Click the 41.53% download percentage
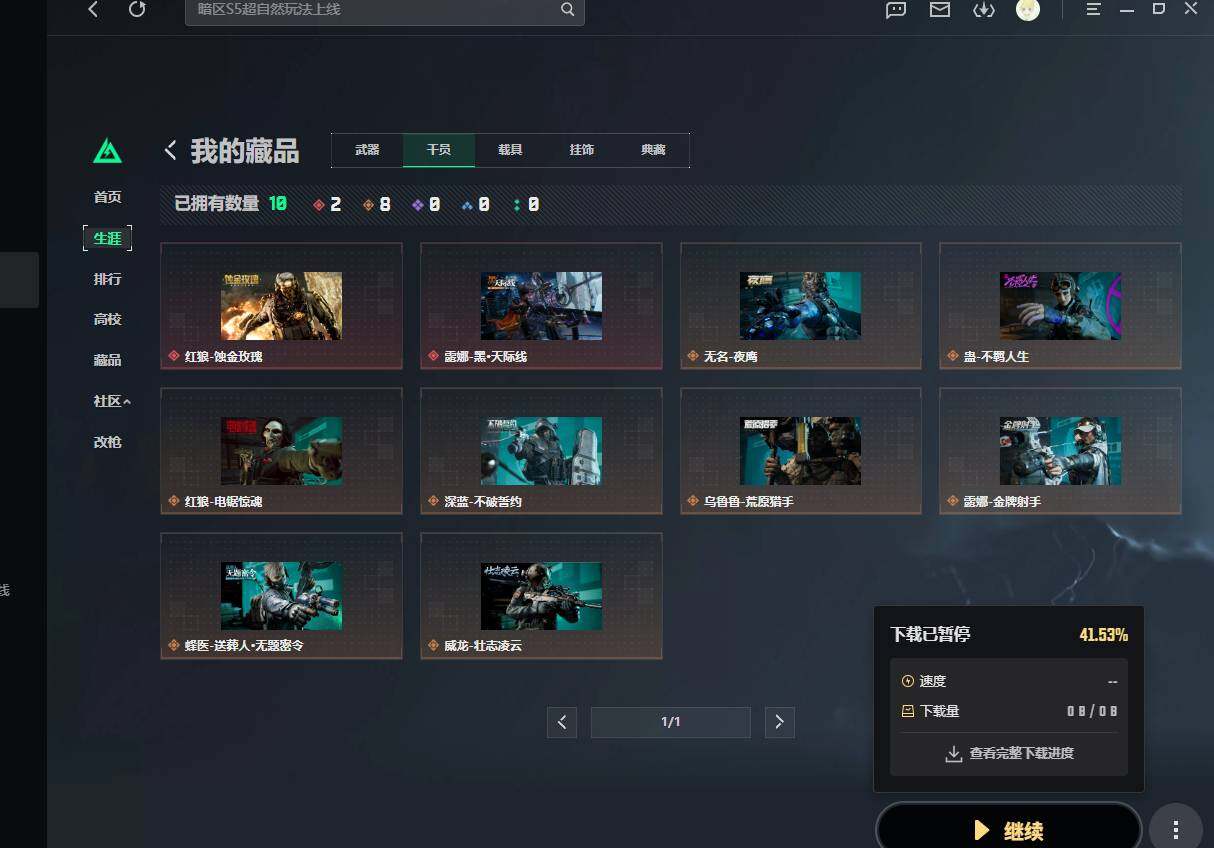Image resolution: width=1214 pixels, height=848 pixels. tap(1103, 635)
